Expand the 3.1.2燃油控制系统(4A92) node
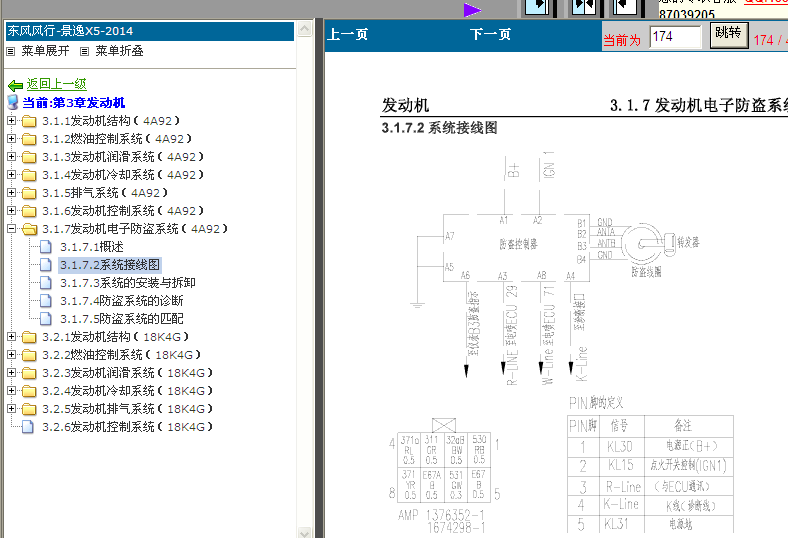 tap(11, 139)
